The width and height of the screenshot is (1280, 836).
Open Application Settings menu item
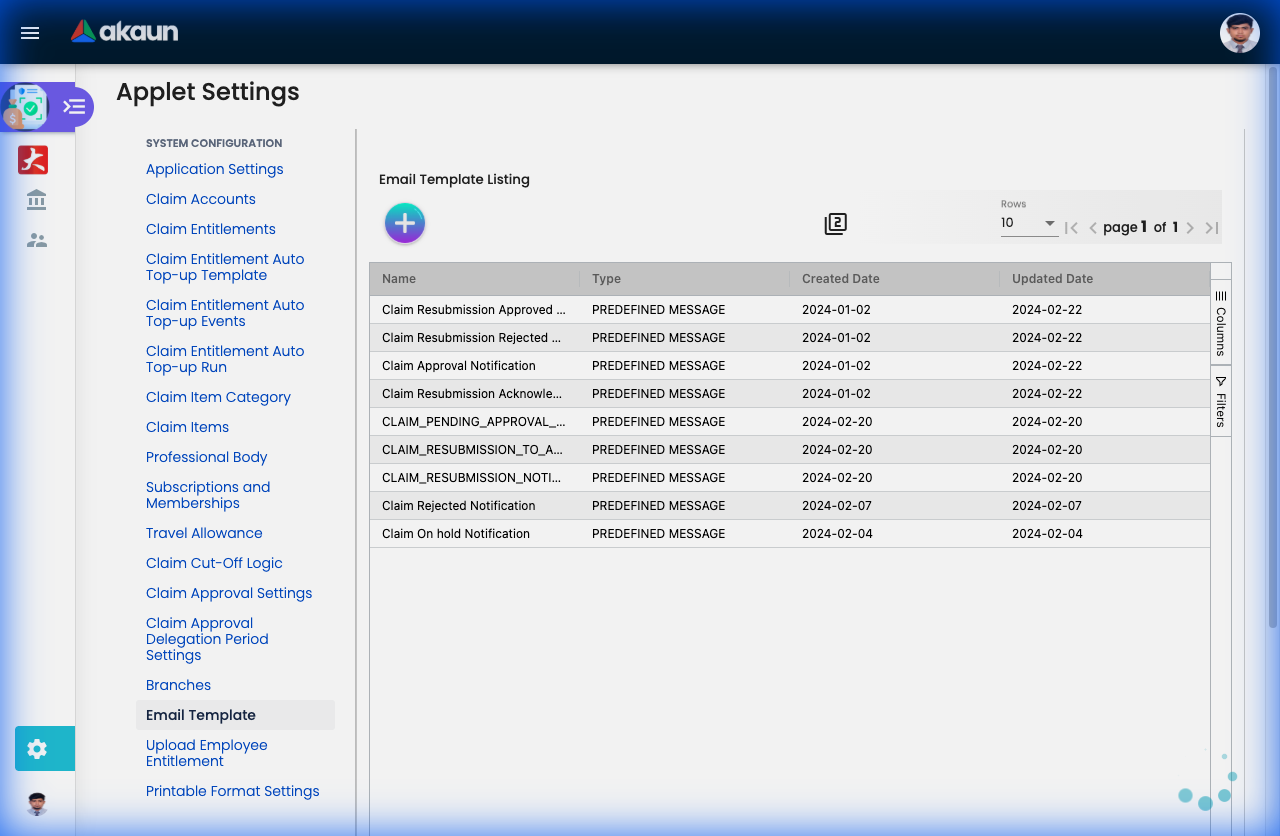click(214, 169)
